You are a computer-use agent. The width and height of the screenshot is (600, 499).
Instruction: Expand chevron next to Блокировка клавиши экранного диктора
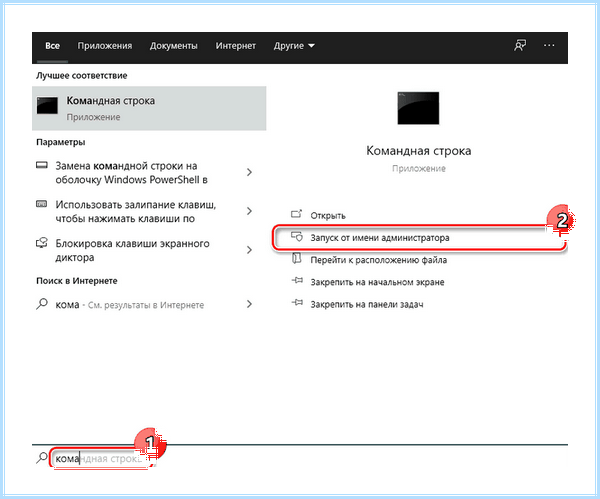[x=249, y=250]
